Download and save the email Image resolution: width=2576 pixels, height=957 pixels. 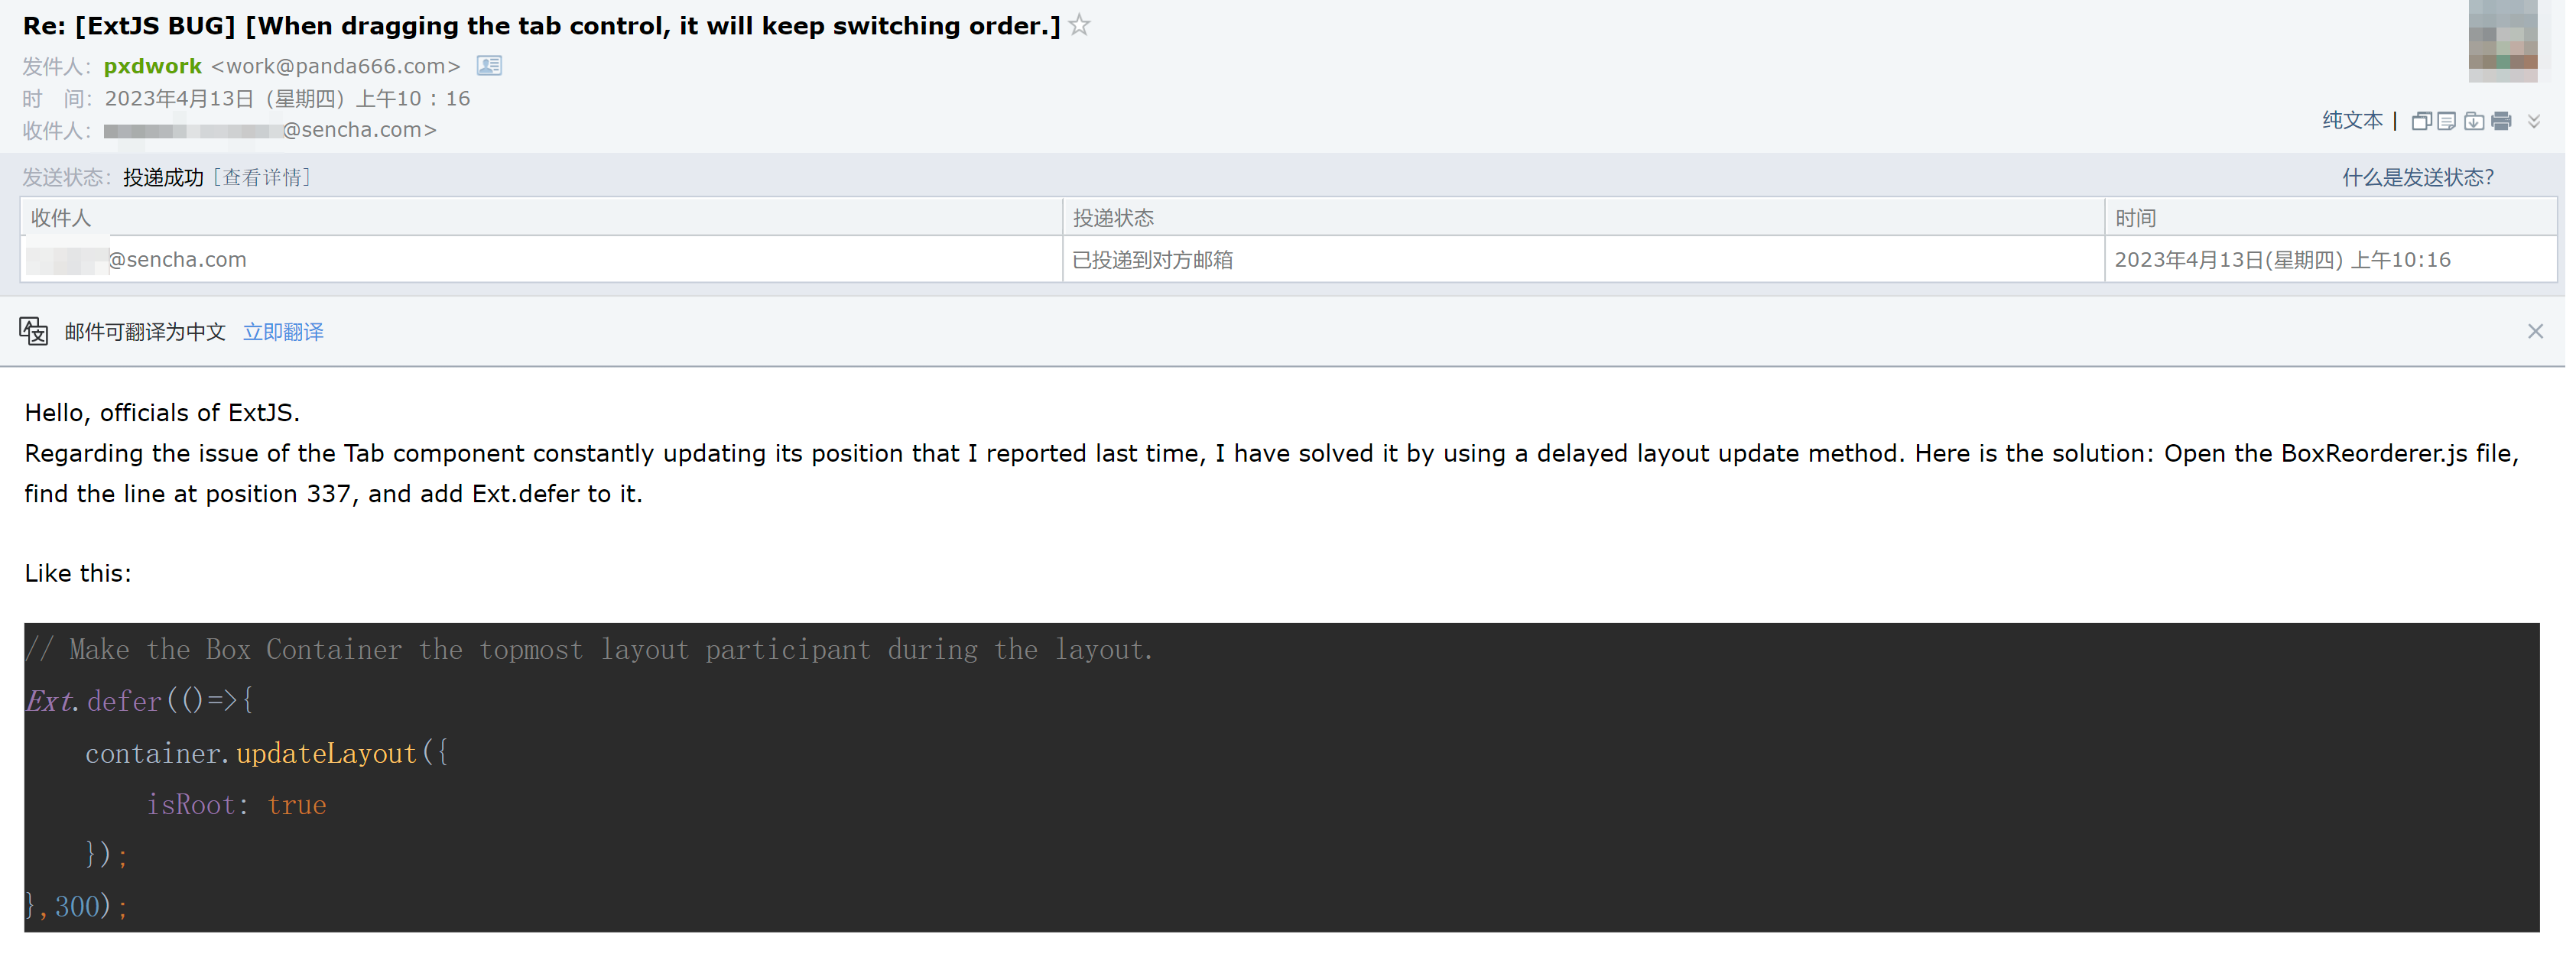(2474, 120)
